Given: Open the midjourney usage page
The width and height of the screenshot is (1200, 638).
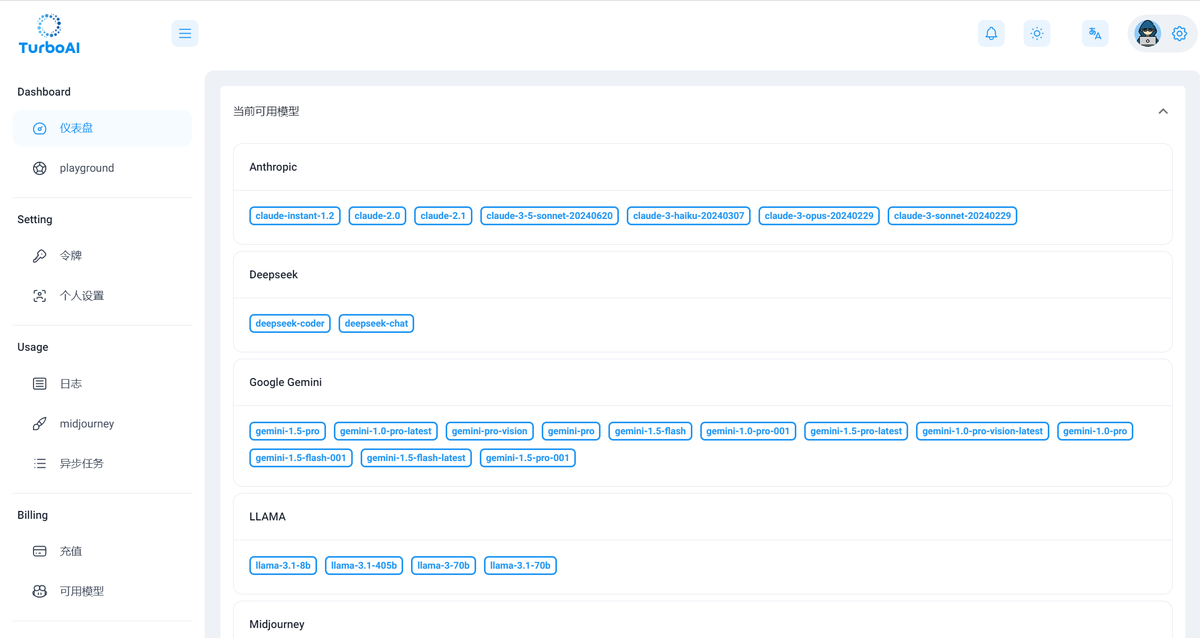Looking at the screenshot, I should 102,424.
